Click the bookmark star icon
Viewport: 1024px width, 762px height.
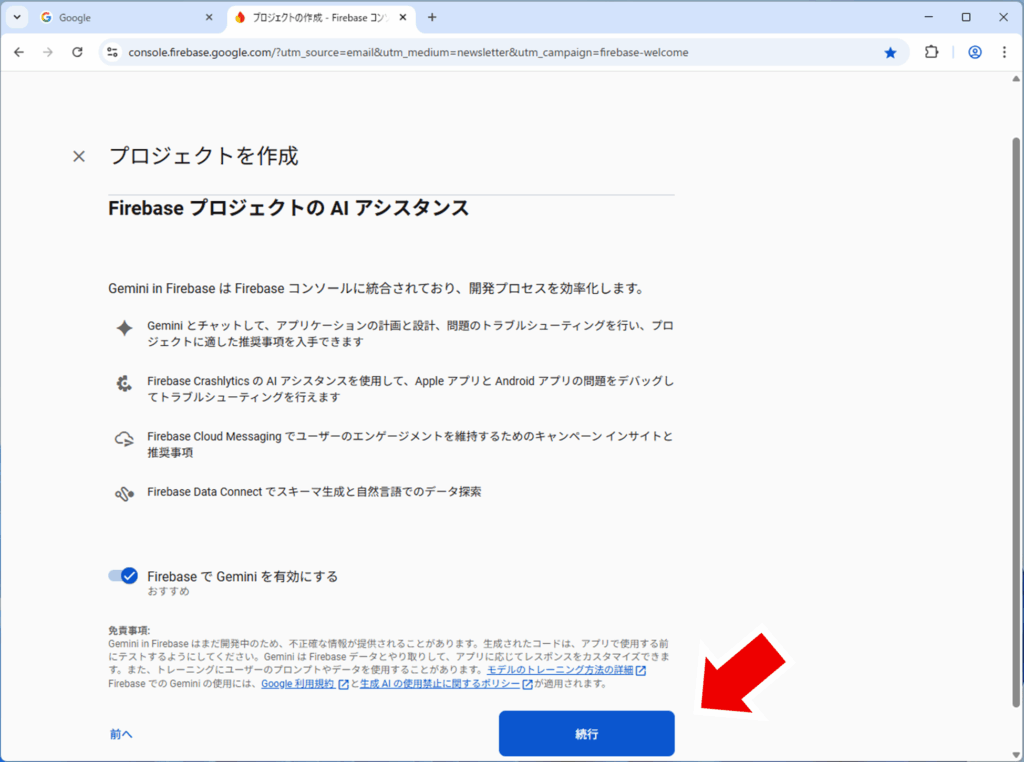click(x=890, y=52)
